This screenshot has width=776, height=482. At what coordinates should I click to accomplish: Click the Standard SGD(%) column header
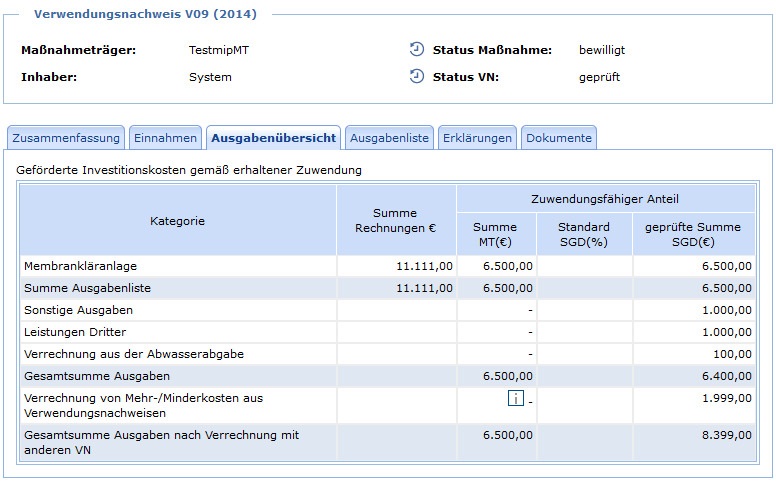tap(583, 234)
